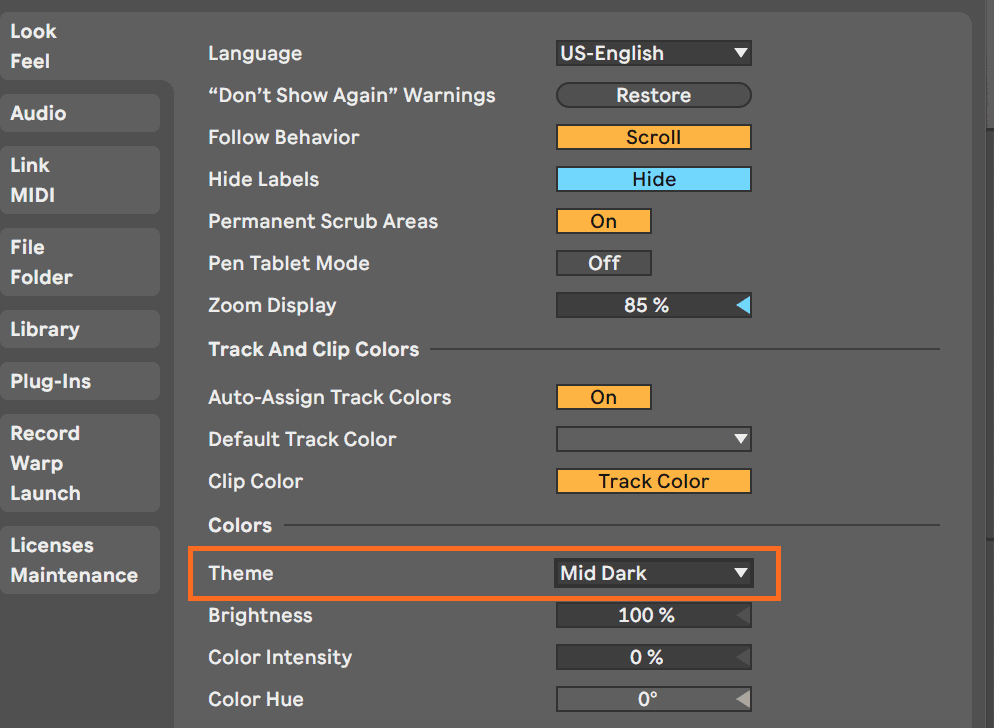994x728 pixels.
Task: Click the Follow Behavior label
Action: [284, 138]
